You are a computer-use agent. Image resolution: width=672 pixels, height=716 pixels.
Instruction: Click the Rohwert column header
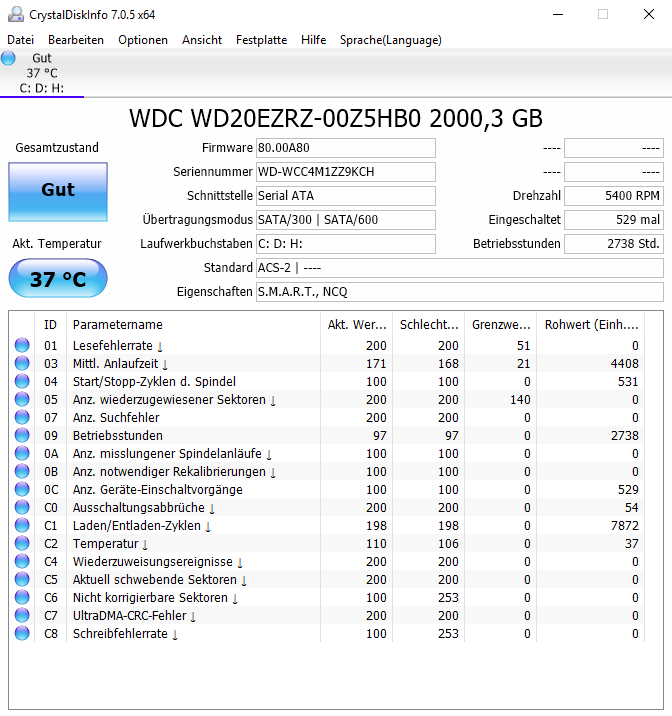pos(591,325)
